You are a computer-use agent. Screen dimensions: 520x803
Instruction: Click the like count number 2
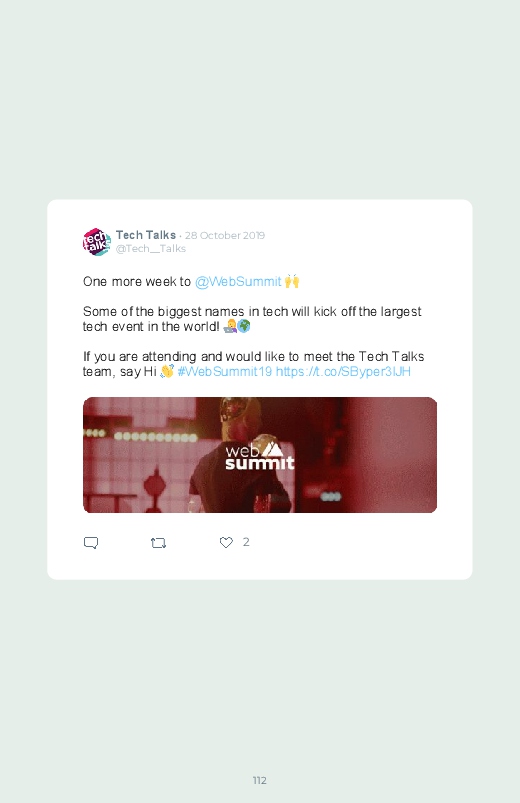click(x=246, y=542)
